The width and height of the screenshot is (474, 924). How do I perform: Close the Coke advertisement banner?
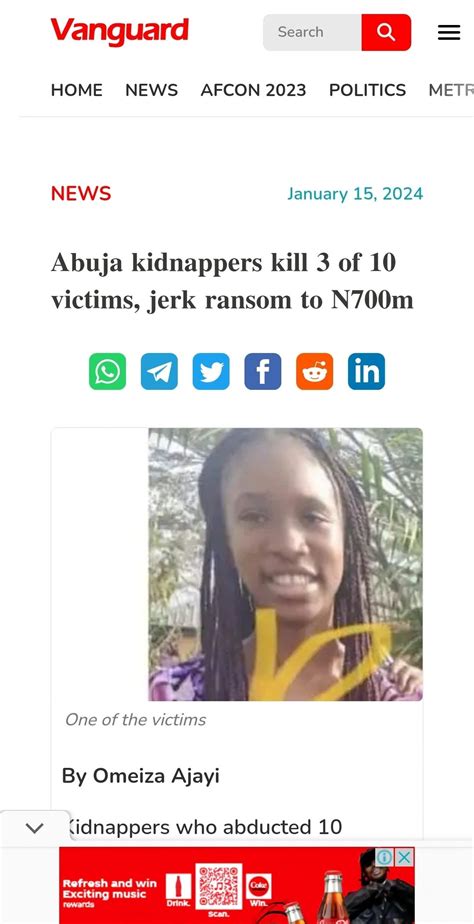point(404,857)
